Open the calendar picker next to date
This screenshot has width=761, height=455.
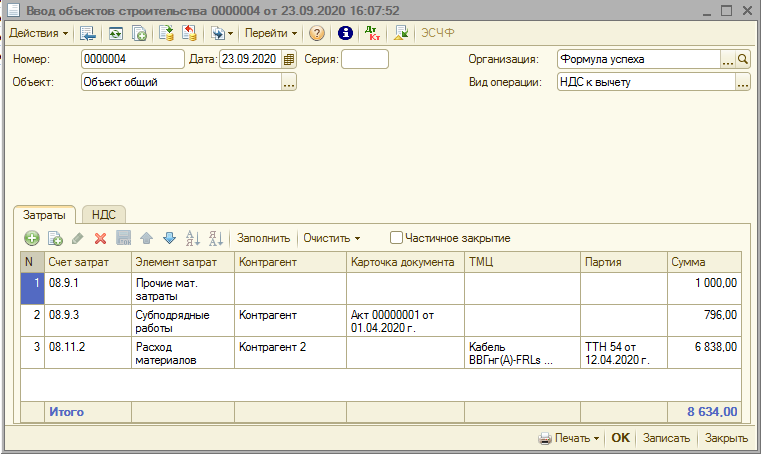[290, 59]
